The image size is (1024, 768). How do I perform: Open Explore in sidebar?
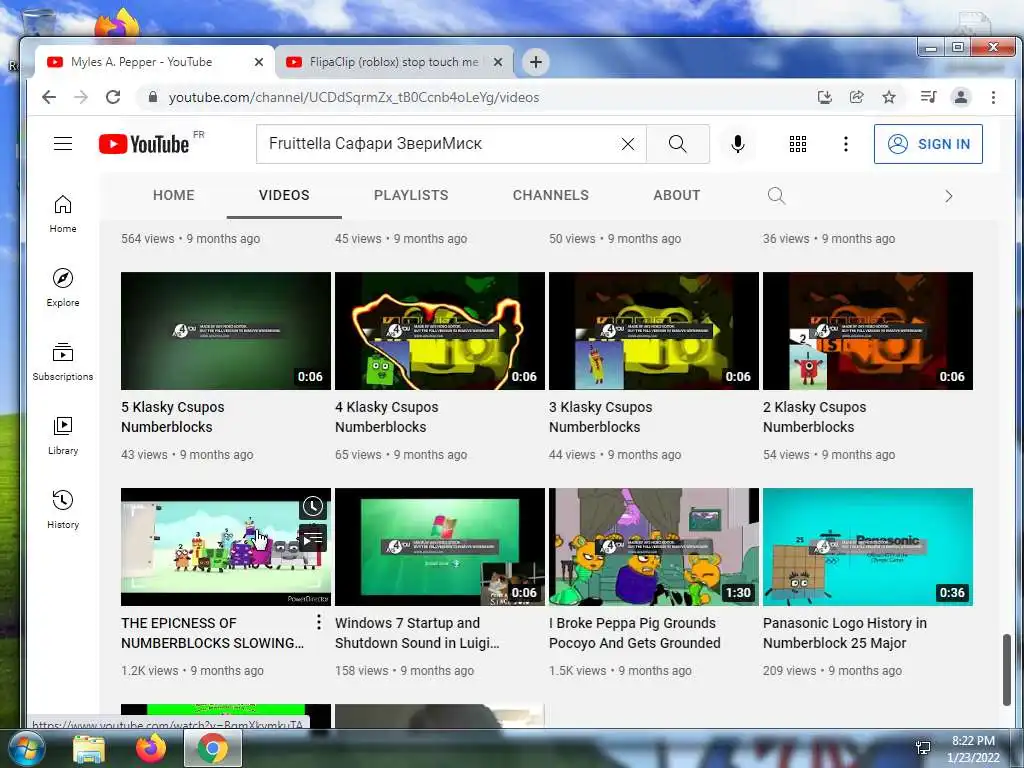click(x=63, y=288)
